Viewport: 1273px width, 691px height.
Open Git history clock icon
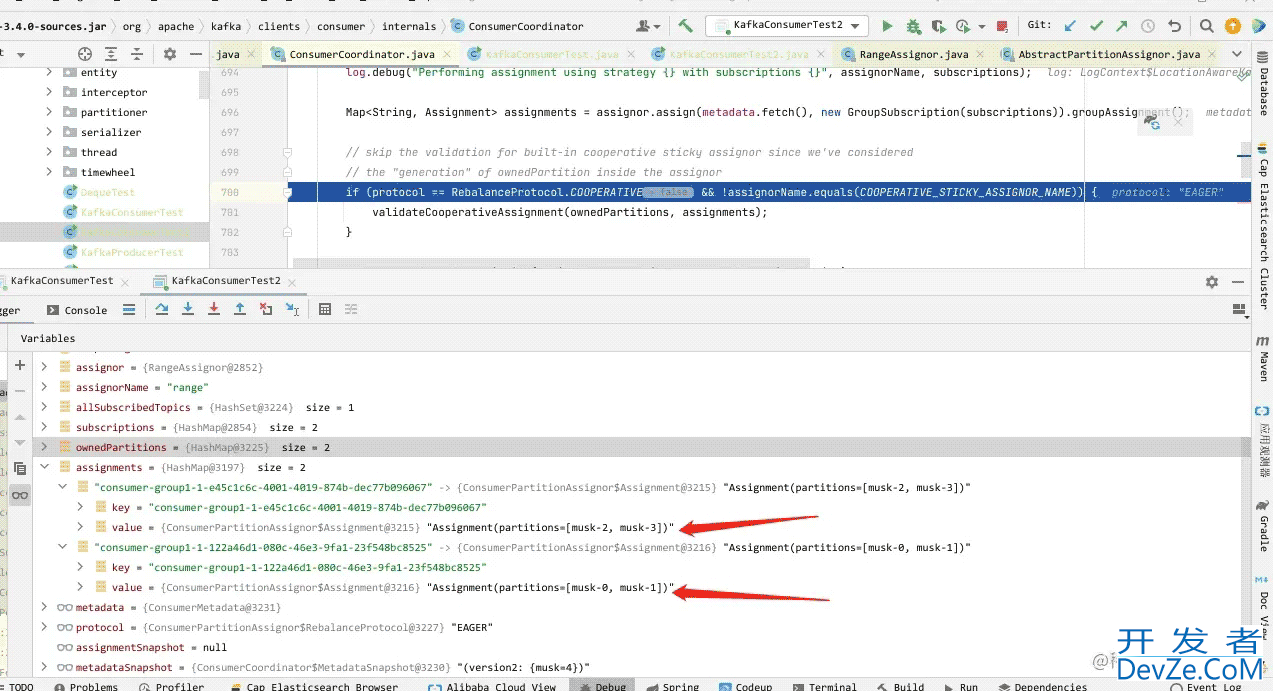(x=1148, y=26)
